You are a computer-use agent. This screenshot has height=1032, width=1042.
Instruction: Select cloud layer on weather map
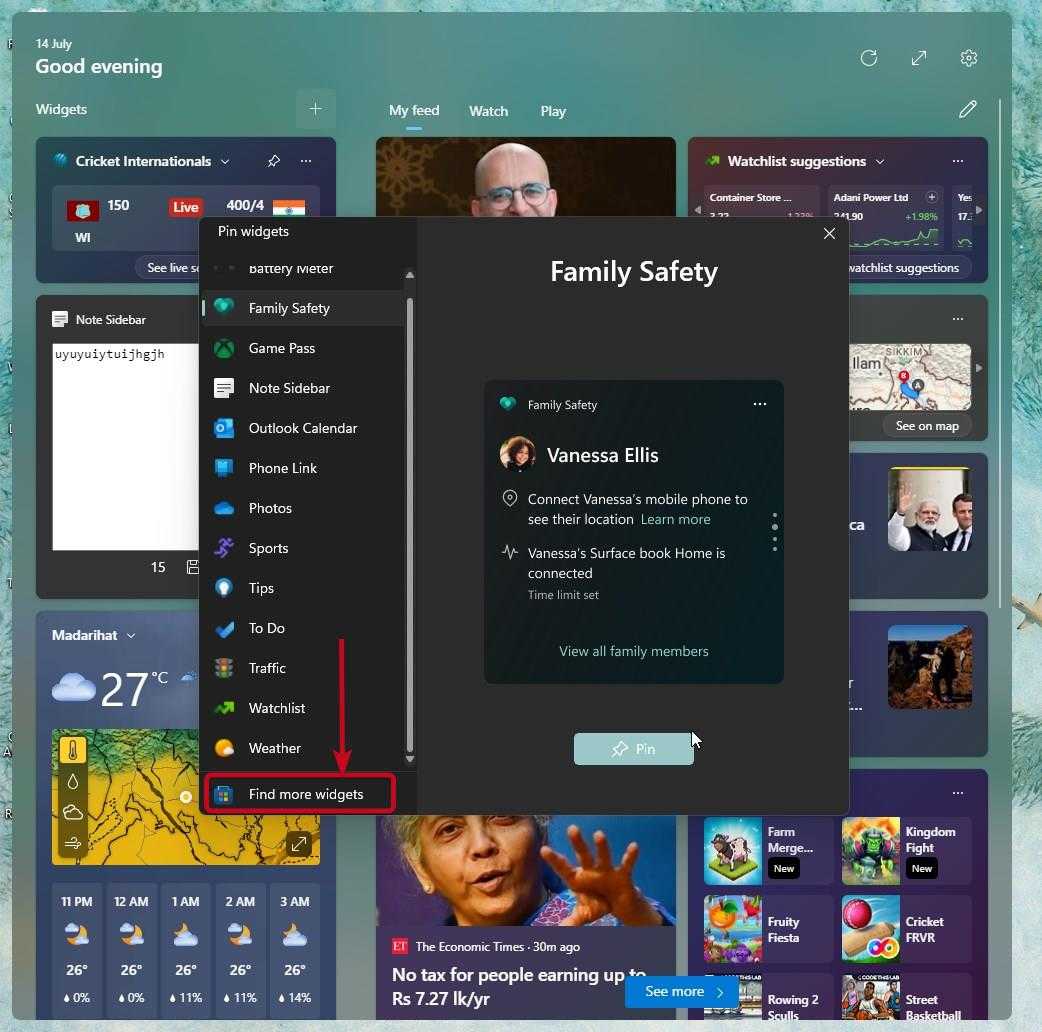pyautogui.click(x=72, y=812)
